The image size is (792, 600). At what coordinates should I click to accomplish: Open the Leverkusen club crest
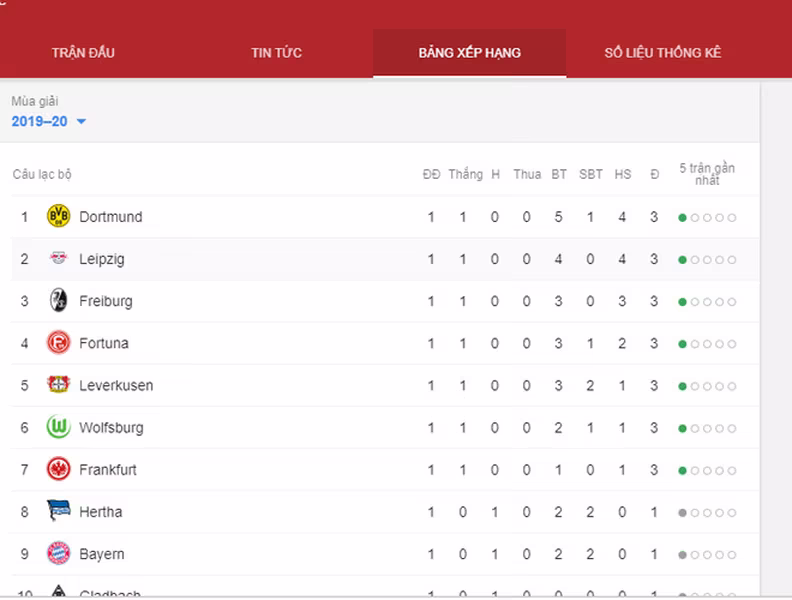59,385
